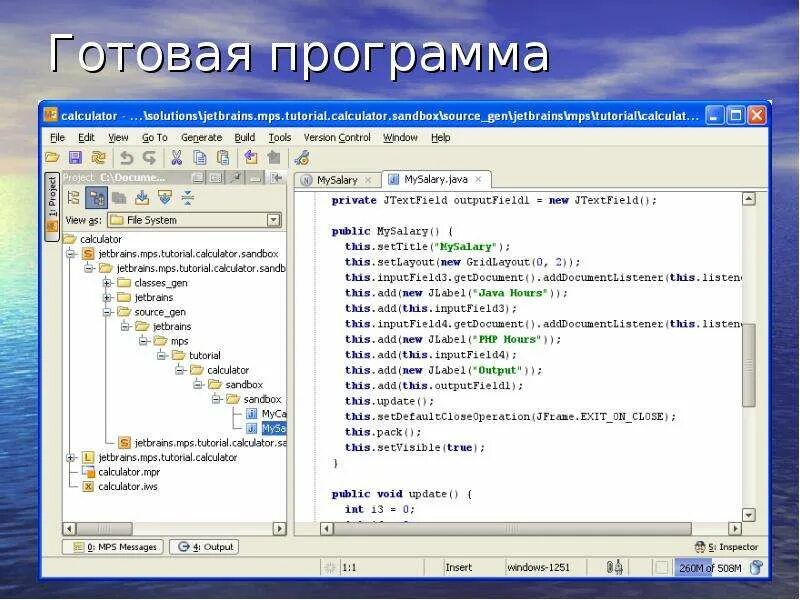Open the Generate menu

(x=202, y=138)
